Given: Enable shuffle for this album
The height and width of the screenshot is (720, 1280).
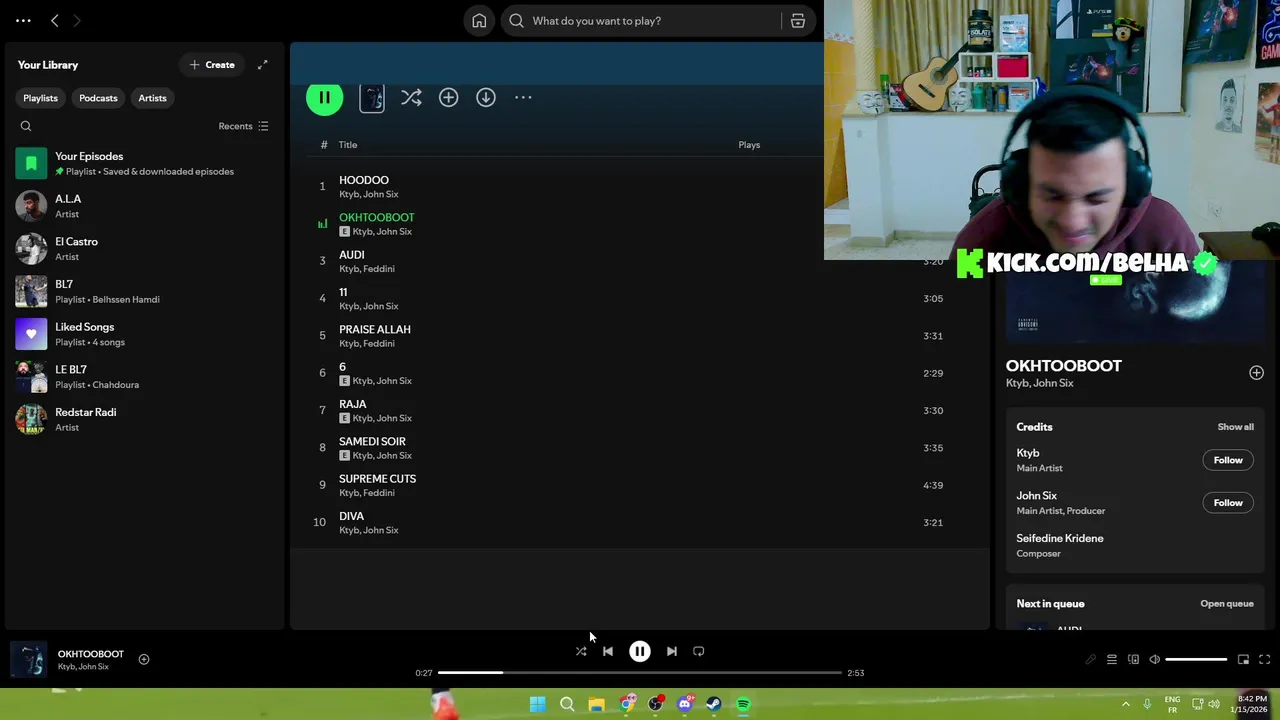Looking at the screenshot, I should (x=411, y=97).
